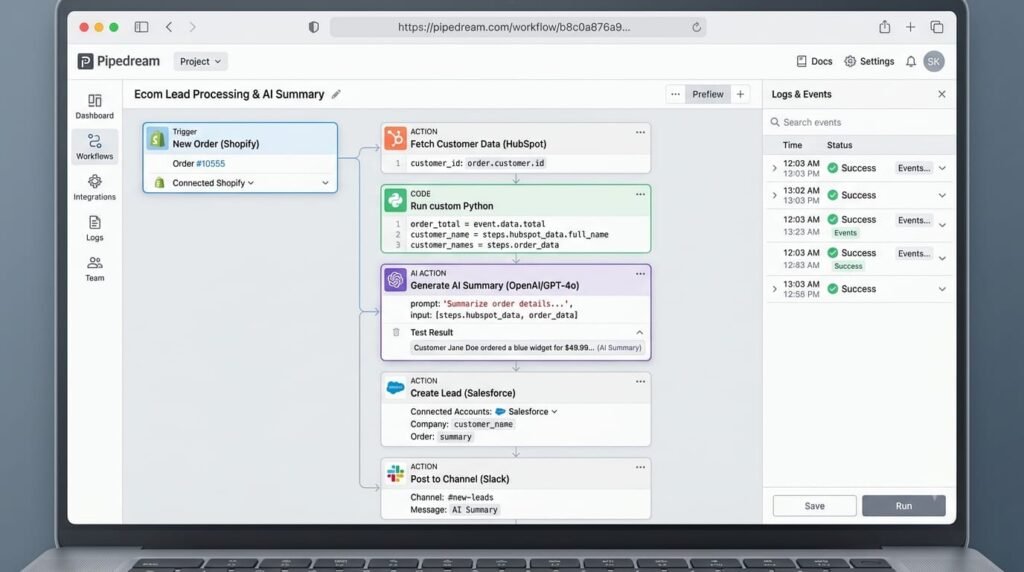Image resolution: width=1024 pixels, height=572 pixels.
Task: Open the Project dropdown
Action: pyautogui.click(x=200, y=61)
